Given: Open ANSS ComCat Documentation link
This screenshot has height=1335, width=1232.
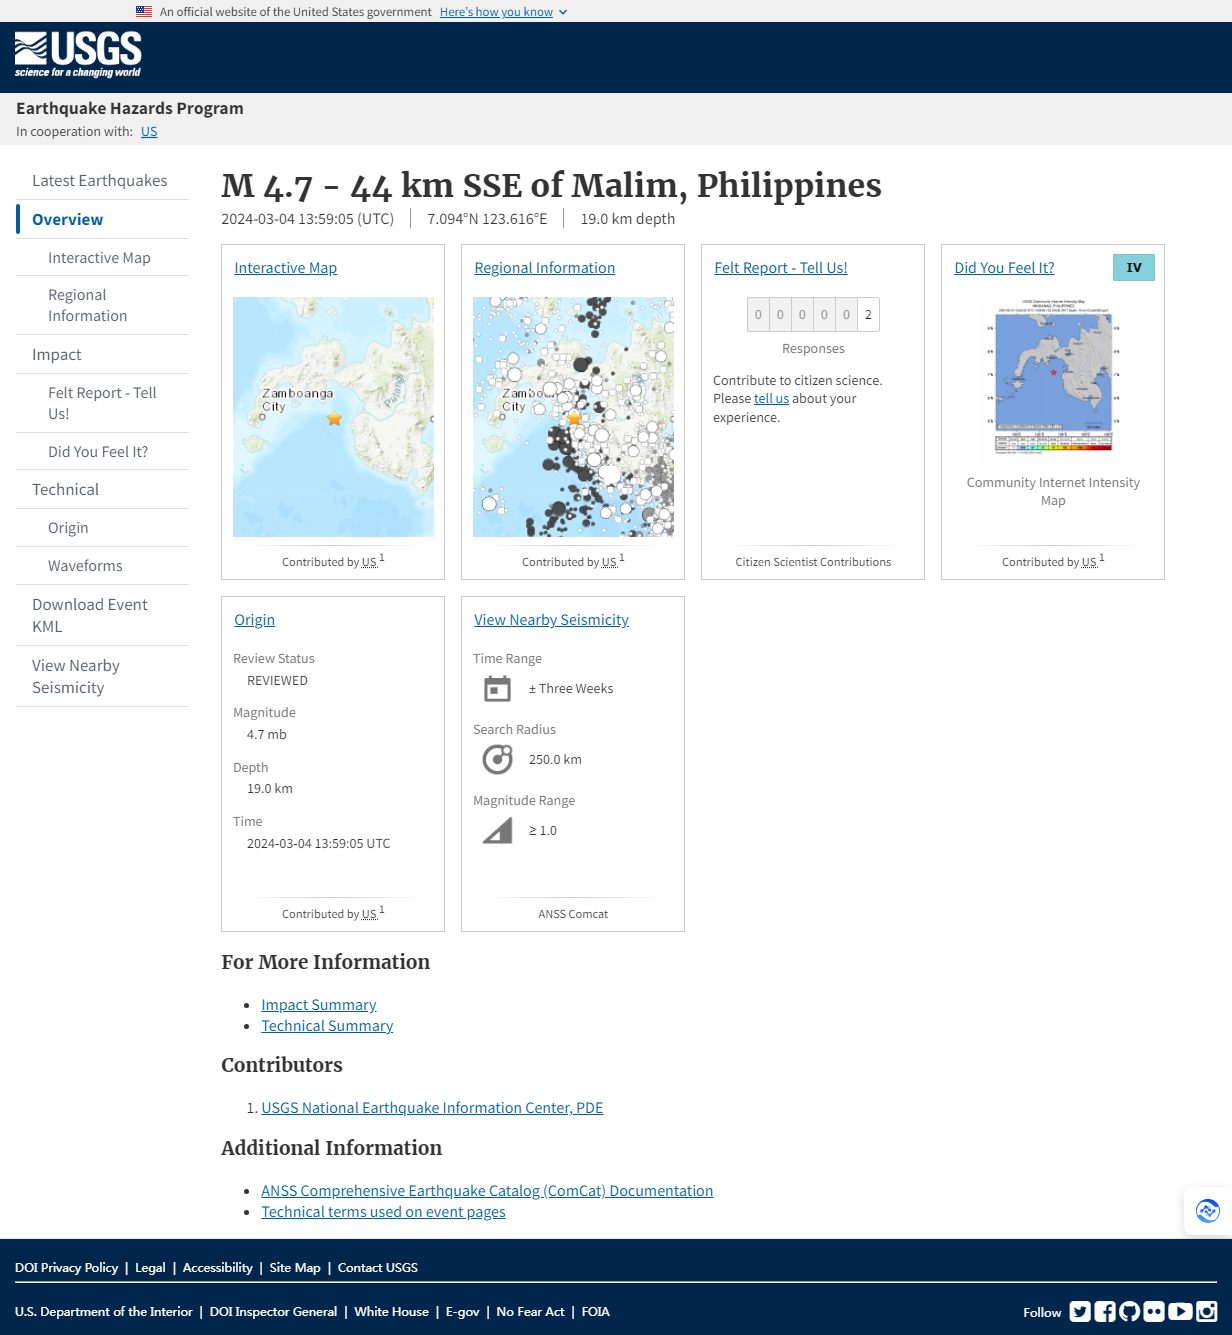Looking at the screenshot, I should point(487,1191).
